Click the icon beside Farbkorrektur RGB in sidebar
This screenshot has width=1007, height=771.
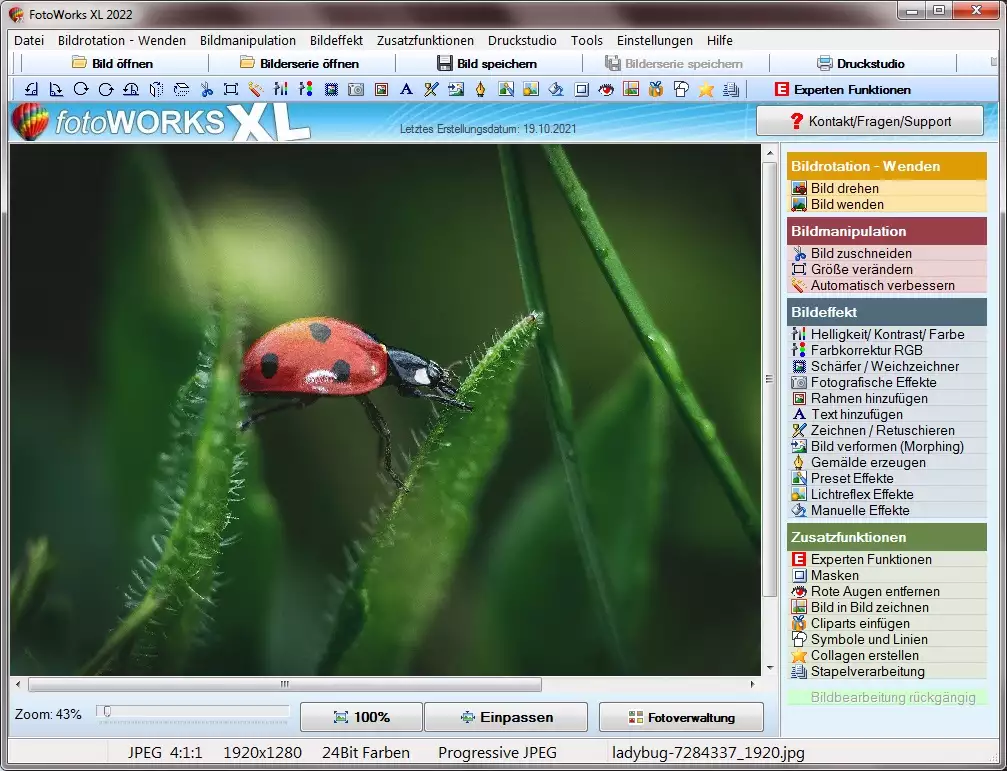pos(799,351)
